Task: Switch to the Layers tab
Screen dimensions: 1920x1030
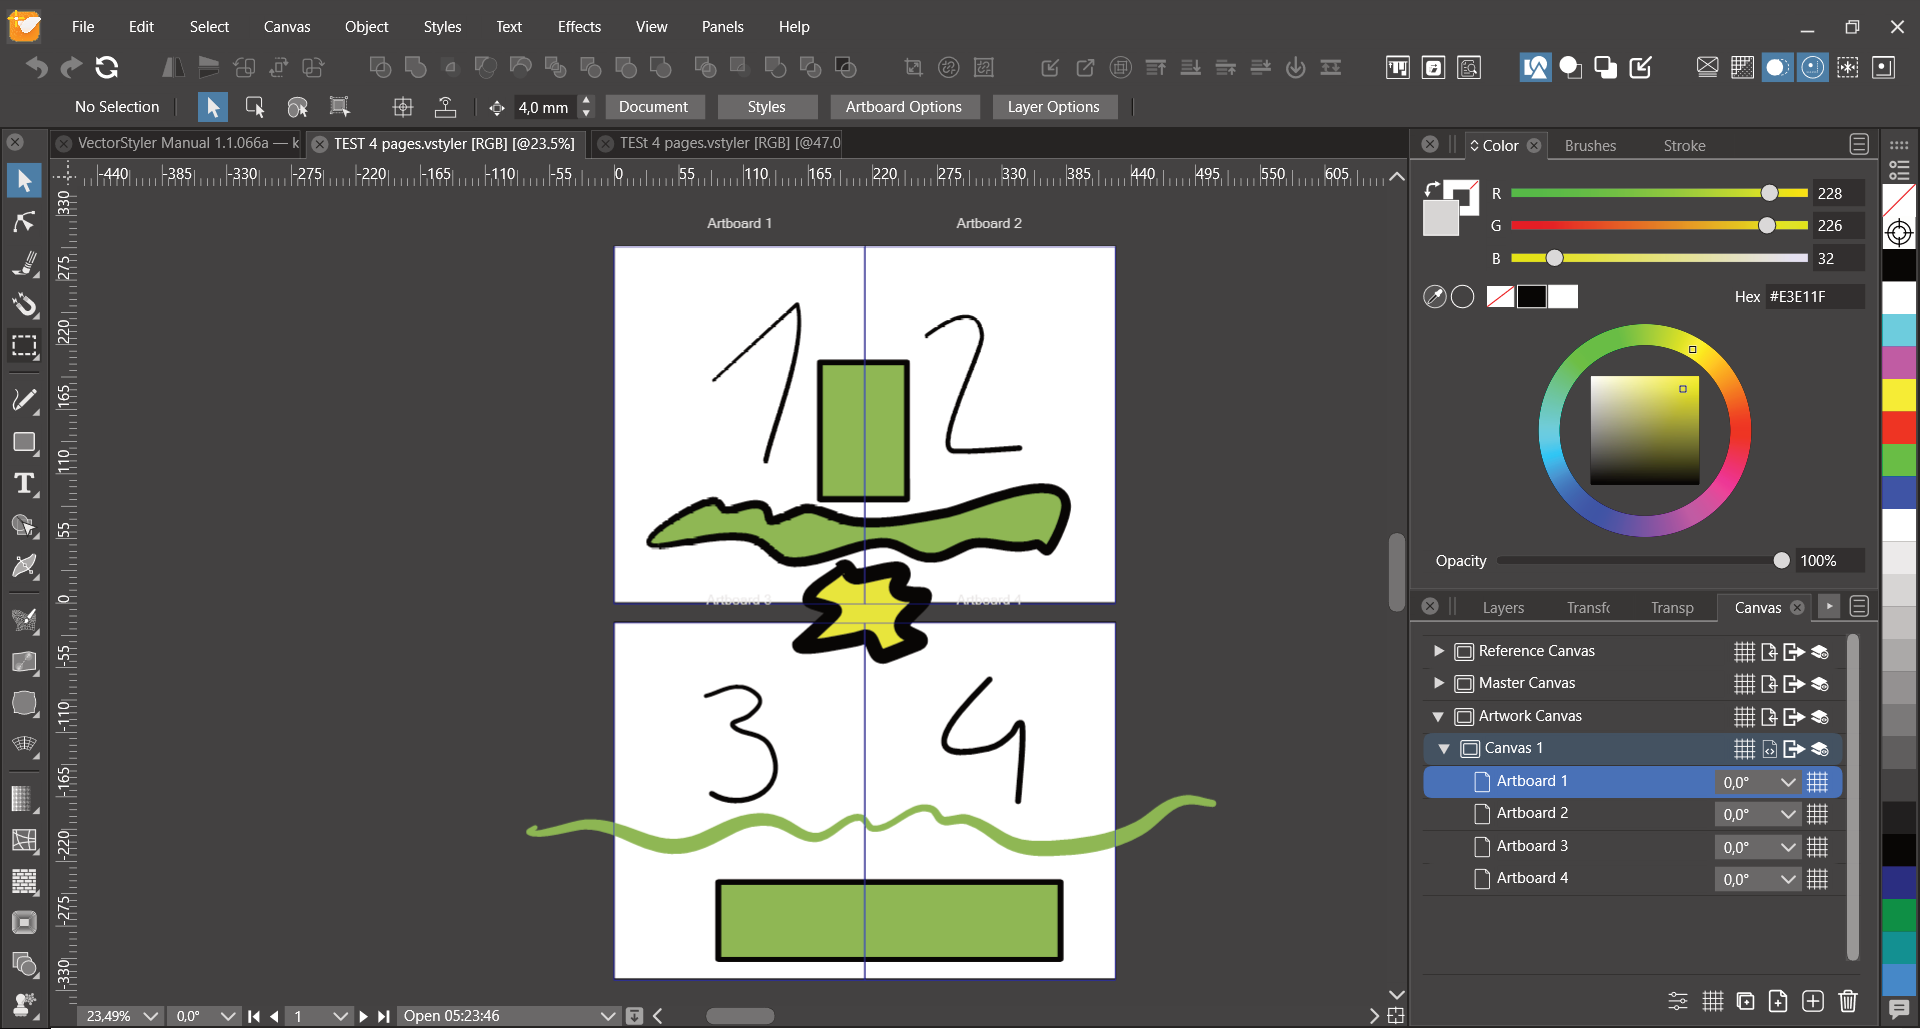Action: click(1502, 608)
